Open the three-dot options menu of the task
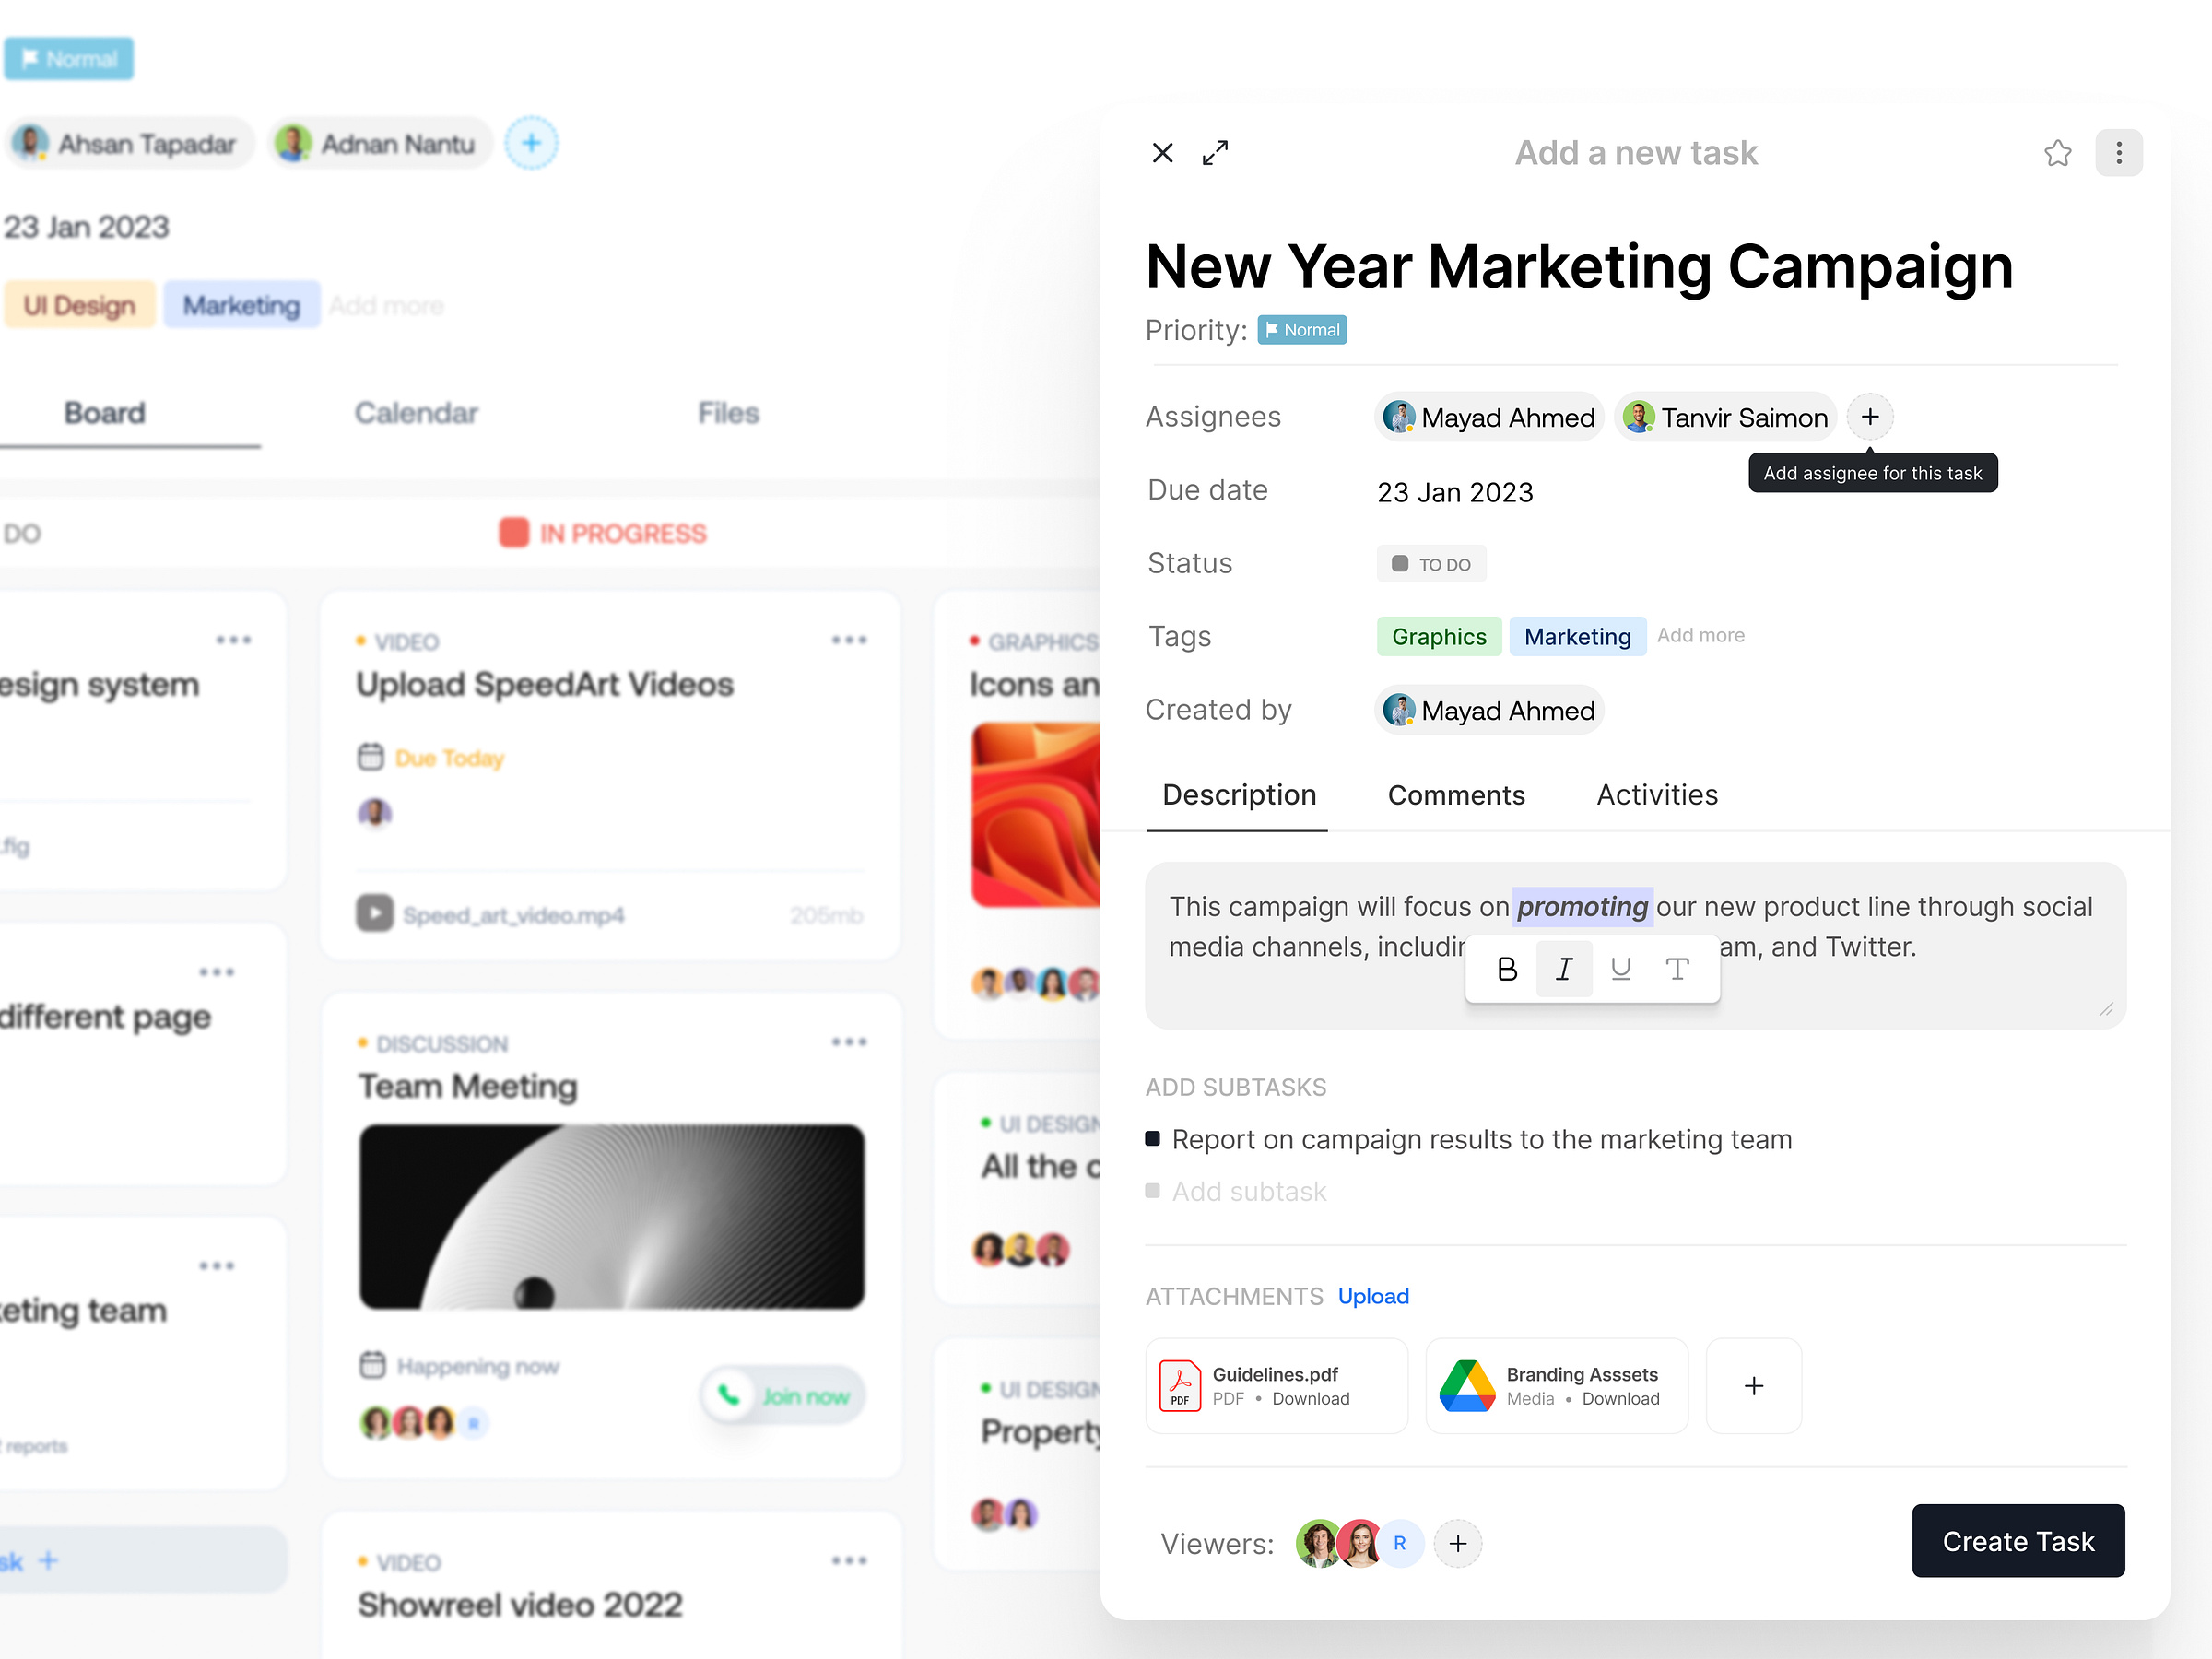Screen dimensions: 2212x1659 2119,152
